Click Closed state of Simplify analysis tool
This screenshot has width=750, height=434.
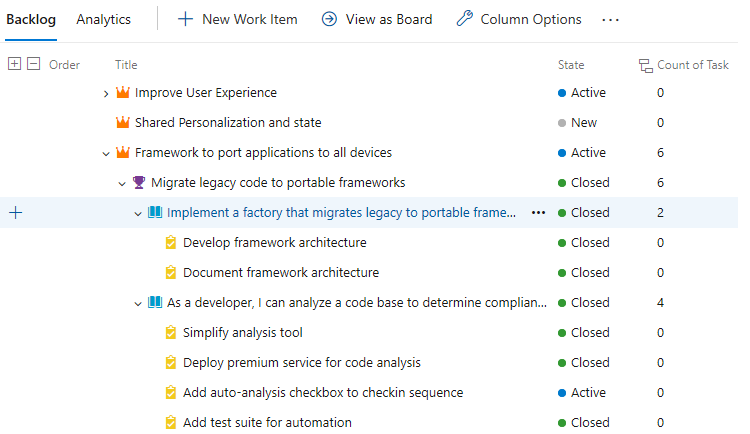pos(584,333)
